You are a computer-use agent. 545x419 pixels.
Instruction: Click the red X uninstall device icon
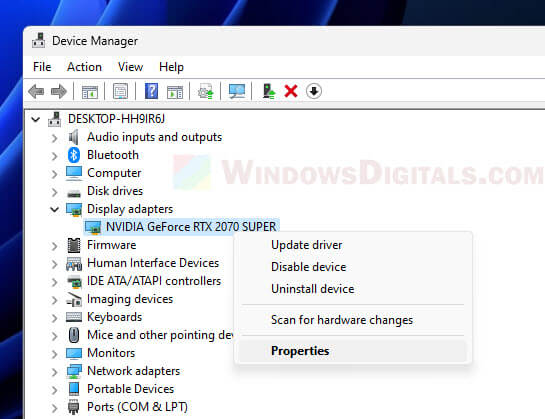click(291, 91)
